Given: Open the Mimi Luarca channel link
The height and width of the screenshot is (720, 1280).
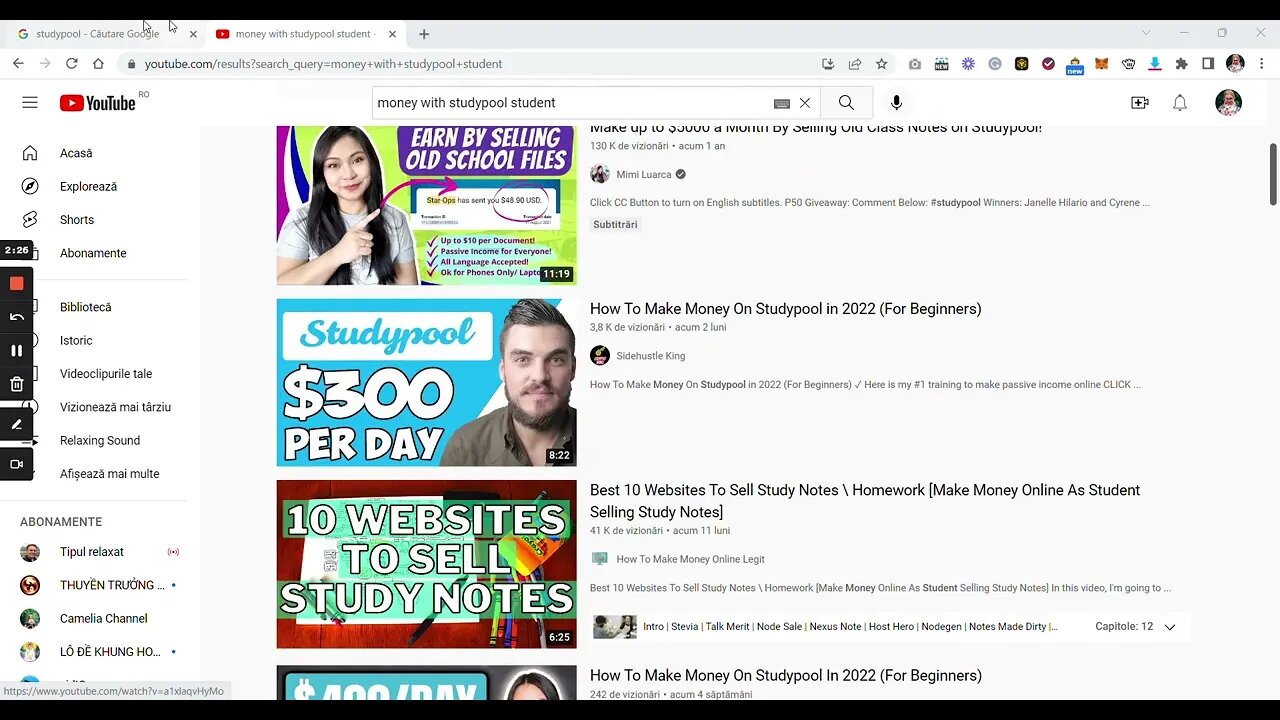Looking at the screenshot, I should (x=644, y=174).
